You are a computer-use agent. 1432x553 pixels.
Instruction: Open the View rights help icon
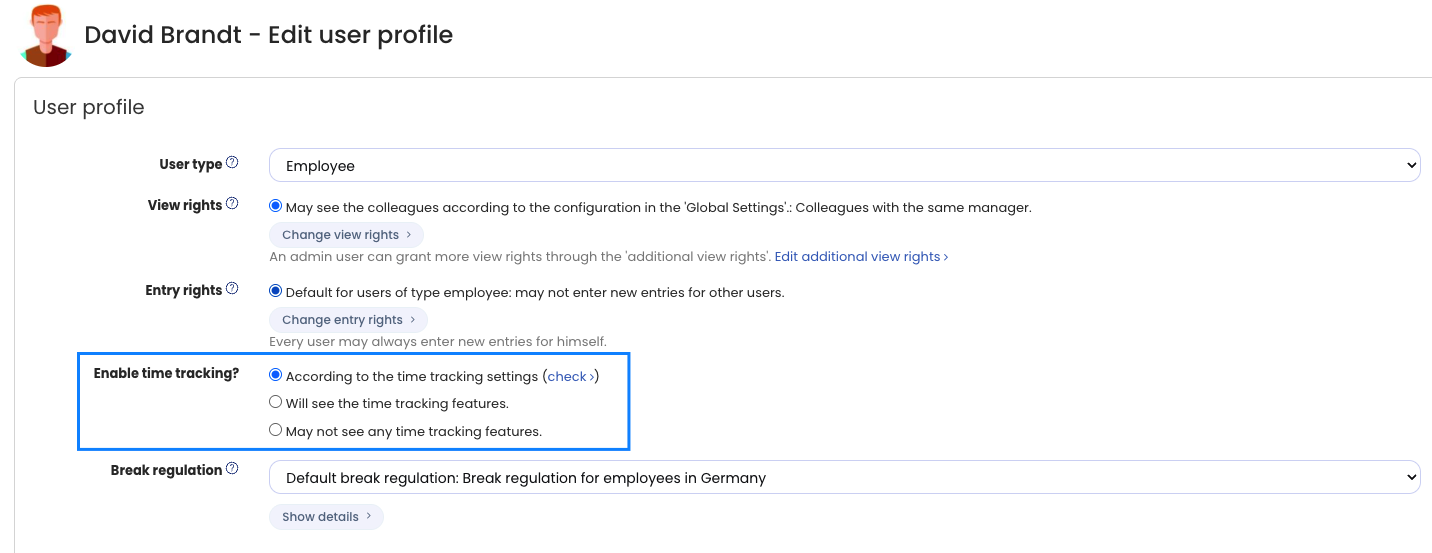click(x=232, y=204)
